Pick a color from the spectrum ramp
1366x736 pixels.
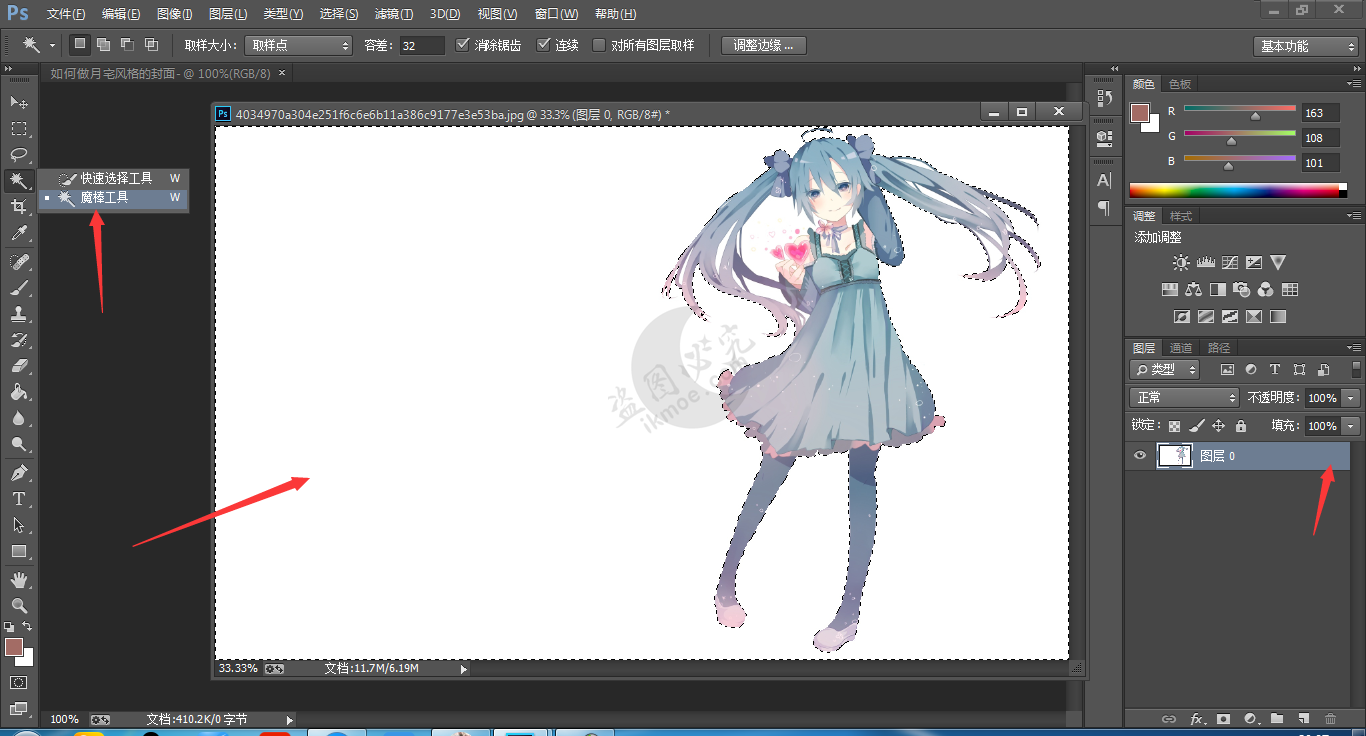coord(1238,190)
